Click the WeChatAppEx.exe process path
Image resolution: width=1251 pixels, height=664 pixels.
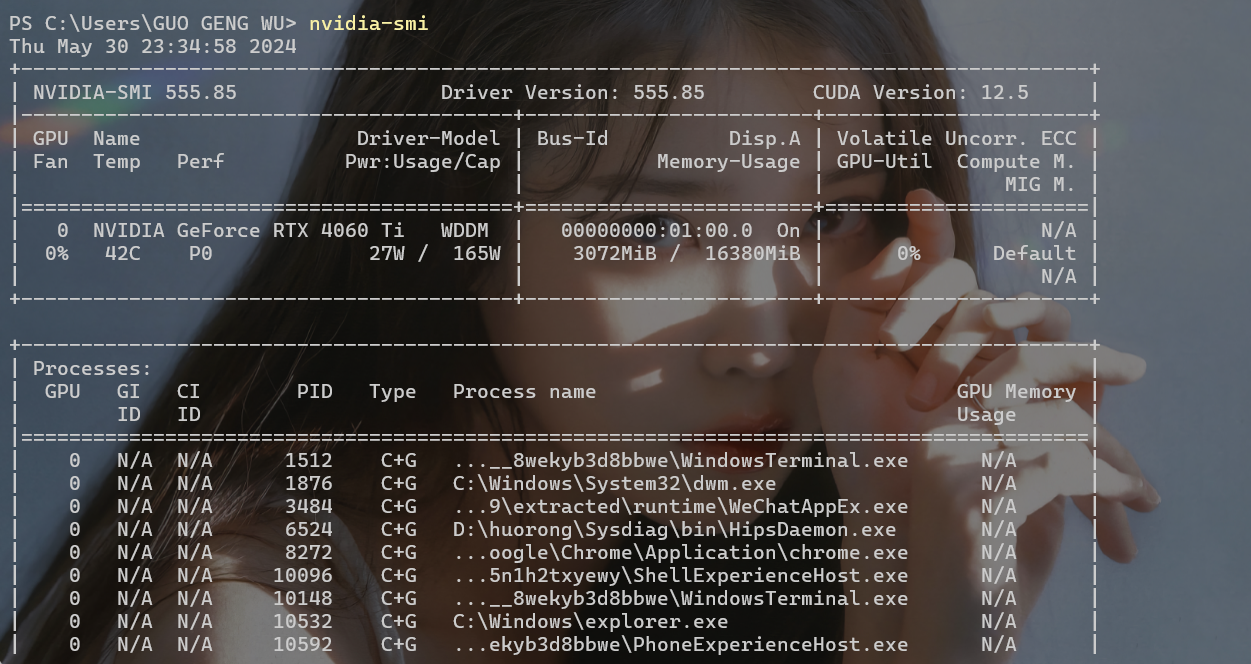pos(681,506)
